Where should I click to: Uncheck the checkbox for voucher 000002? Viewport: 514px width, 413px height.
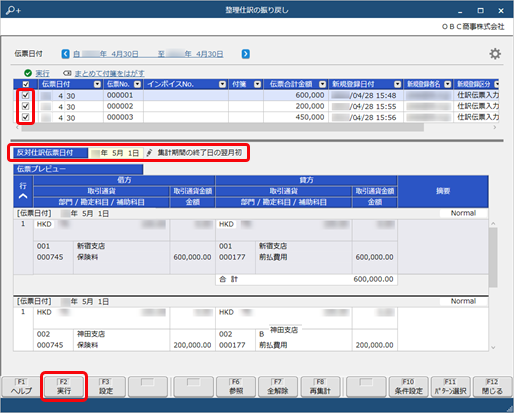(x=25, y=106)
